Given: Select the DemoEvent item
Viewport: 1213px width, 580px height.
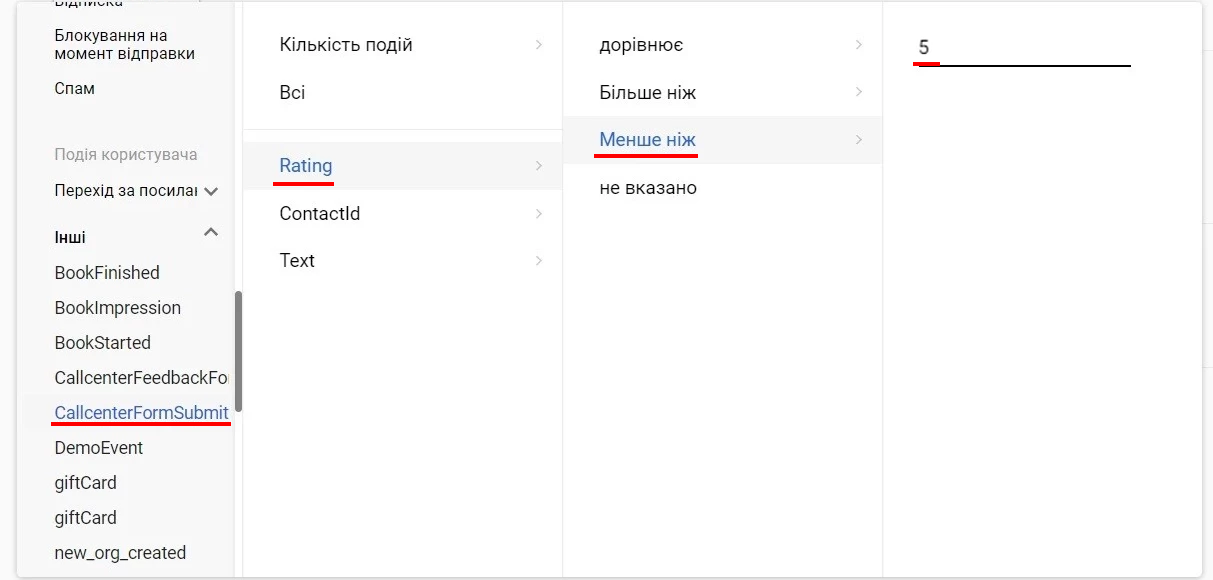Looking at the screenshot, I should tap(99, 448).
